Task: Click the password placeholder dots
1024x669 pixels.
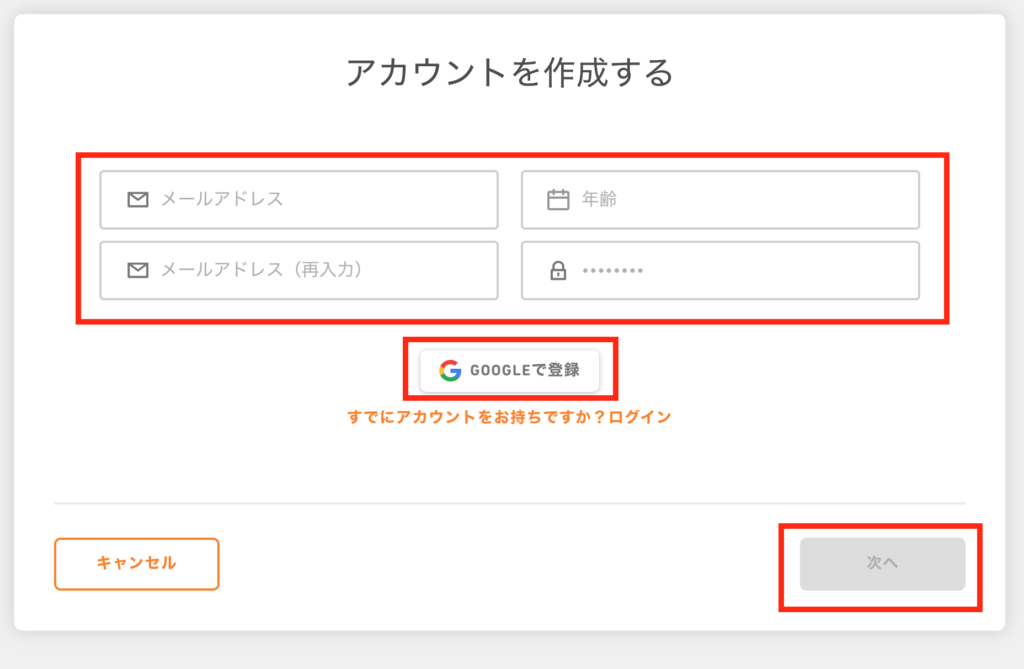Action: click(x=613, y=270)
